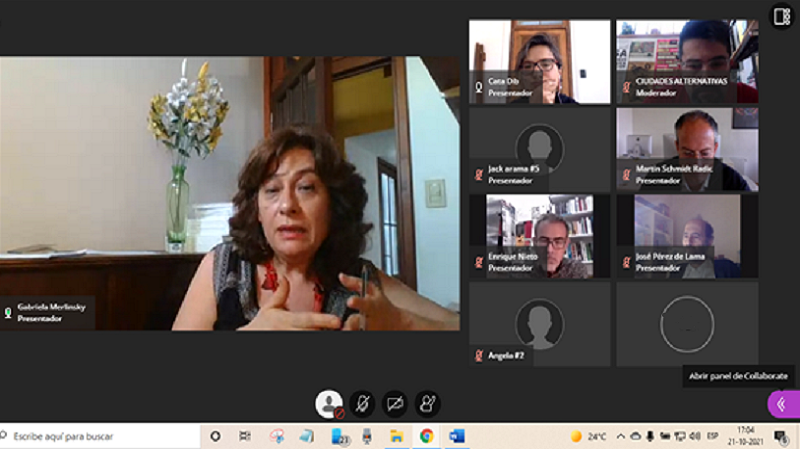Image resolution: width=800 pixels, height=449 pixels.
Task: Open the voice recorder microphone taskbar icon
Action: (x=367, y=436)
